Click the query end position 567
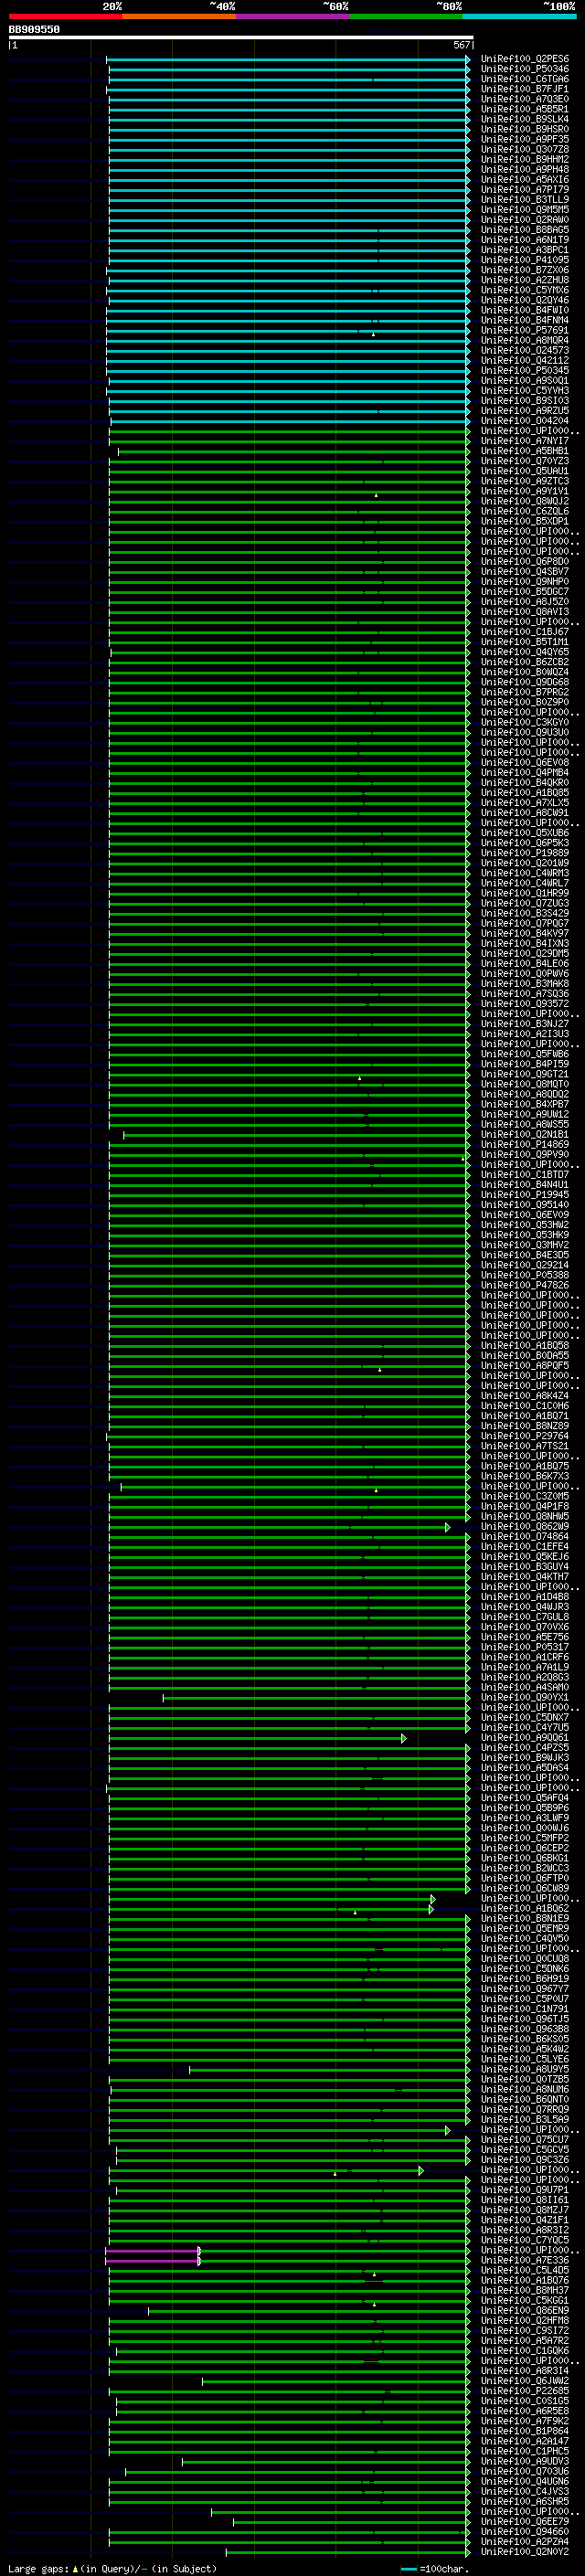This screenshot has width=585, height=2576. [462, 46]
